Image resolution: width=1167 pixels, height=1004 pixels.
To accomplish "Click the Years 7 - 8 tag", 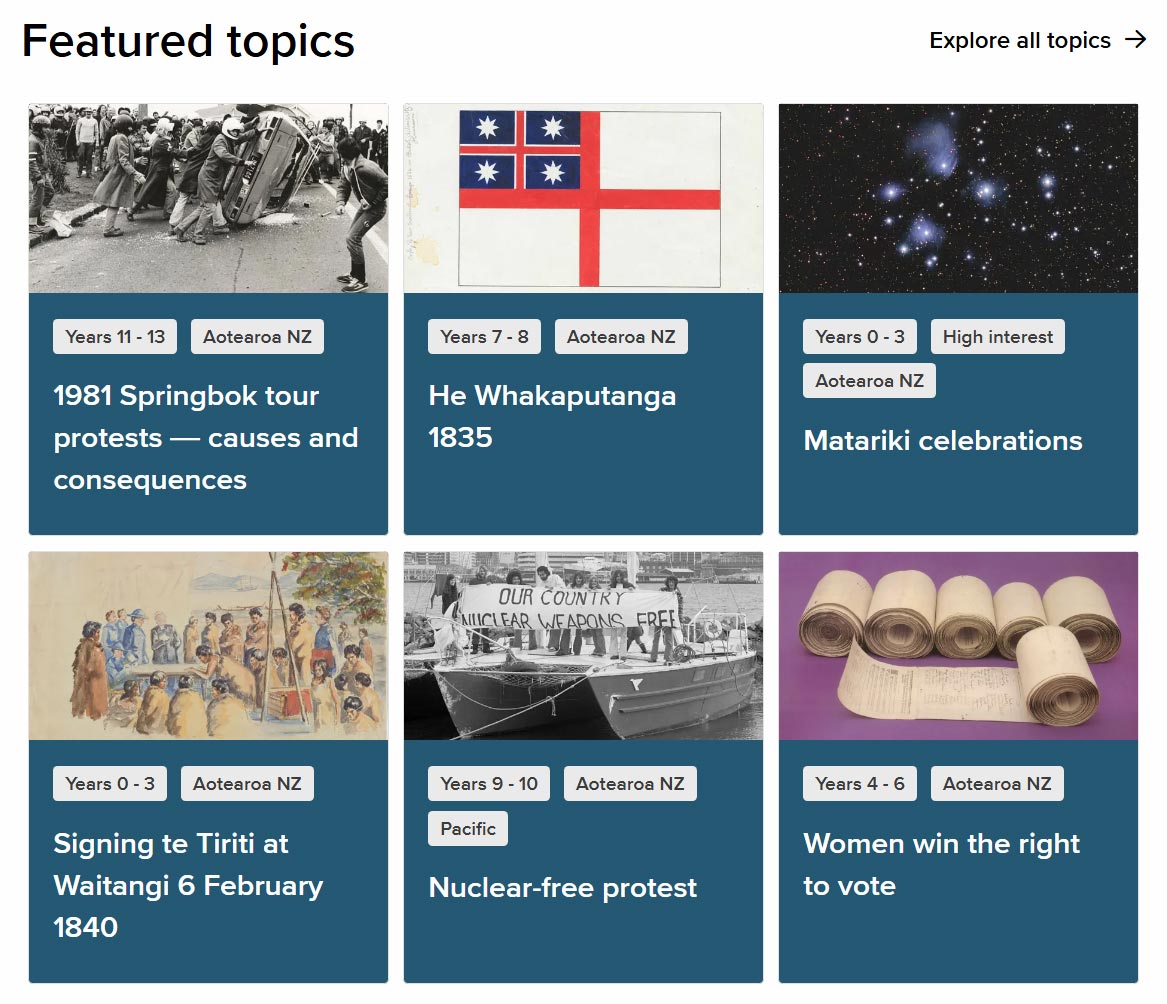I will coord(484,337).
